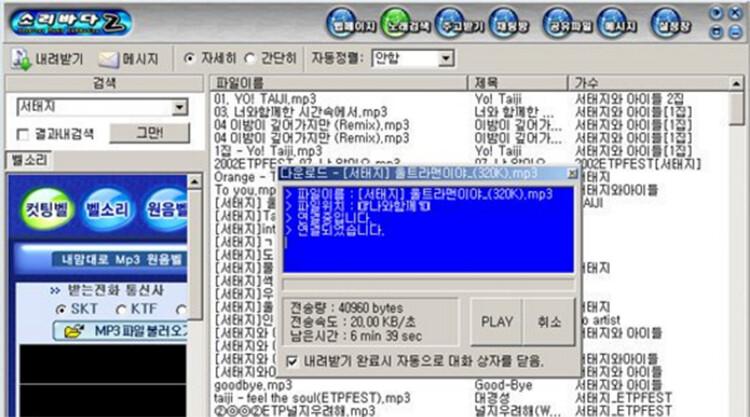Select file 01. YO! TAIJI.mp3

265,99
